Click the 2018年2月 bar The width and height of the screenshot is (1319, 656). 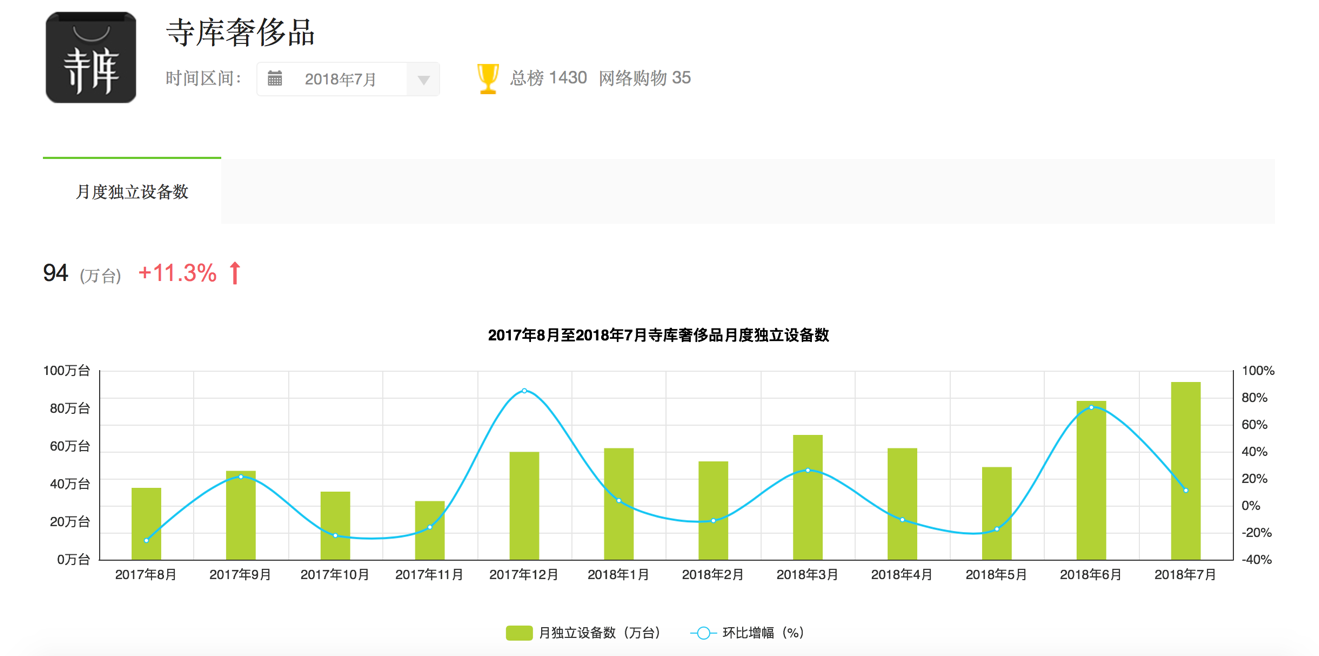tap(713, 511)
